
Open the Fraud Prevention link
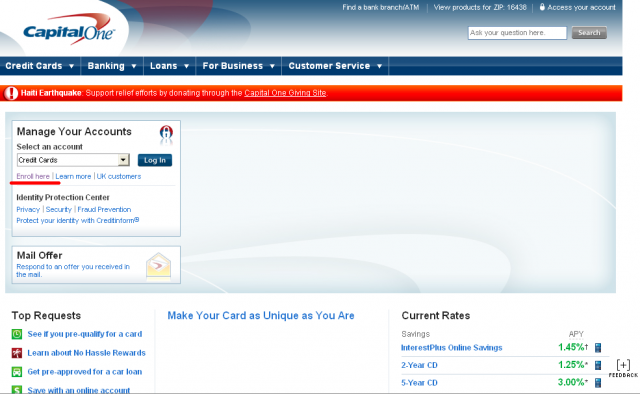click(x=104, y=209)
